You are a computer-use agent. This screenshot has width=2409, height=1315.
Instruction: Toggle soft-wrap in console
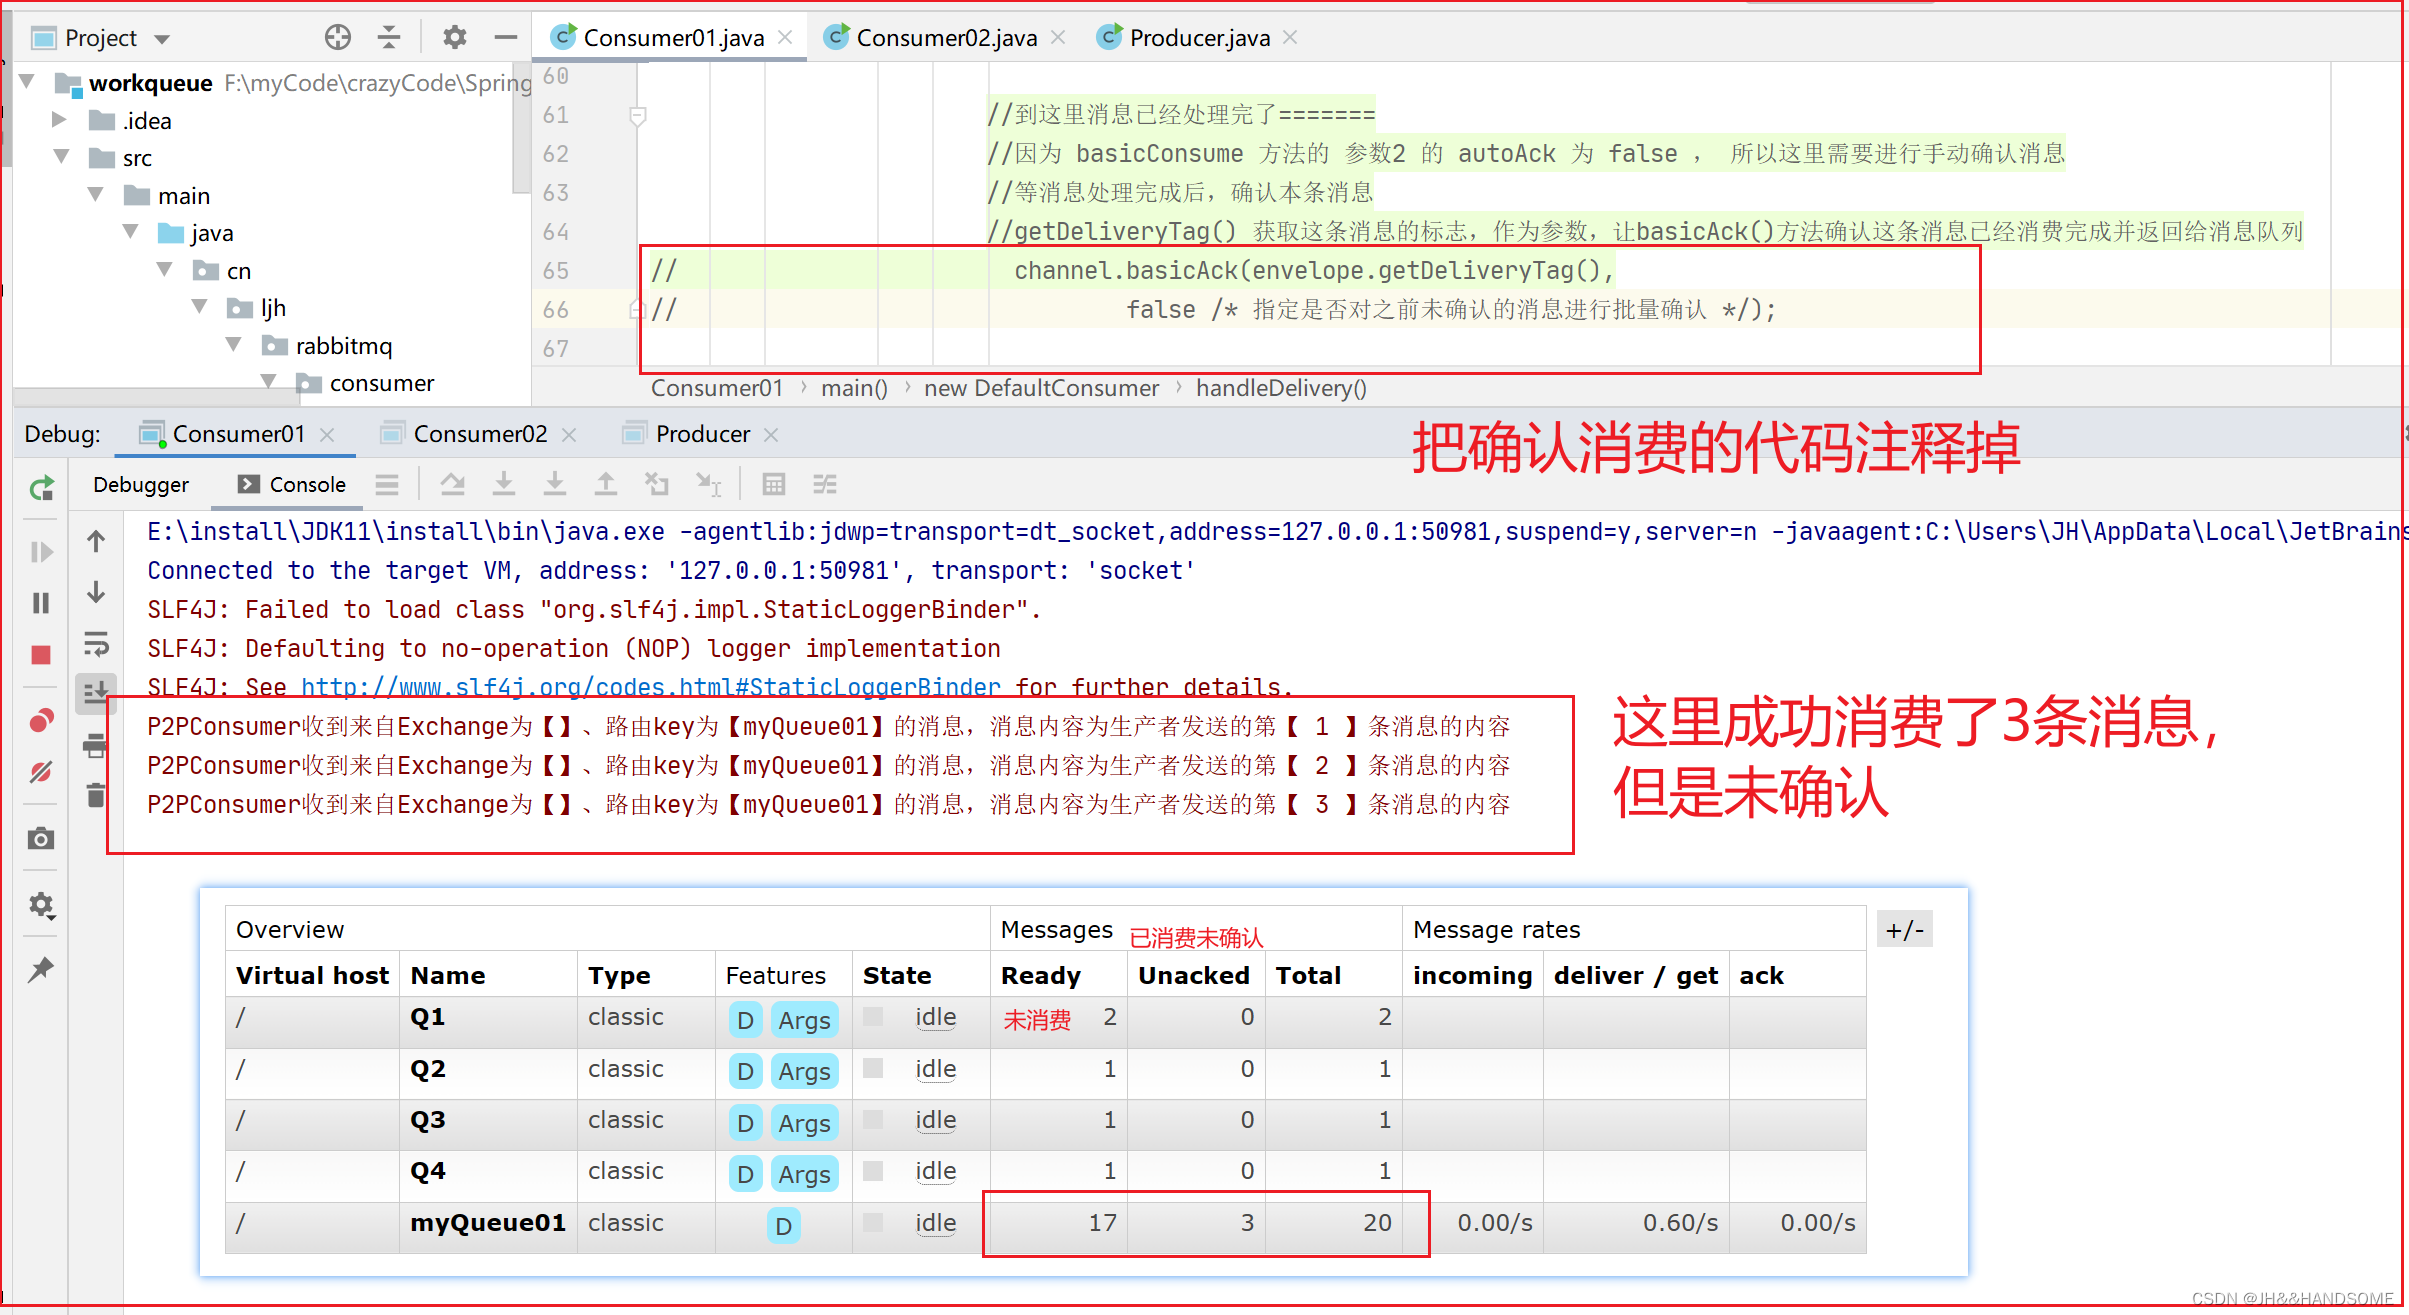pyautogui.click(x=96, y=643)
